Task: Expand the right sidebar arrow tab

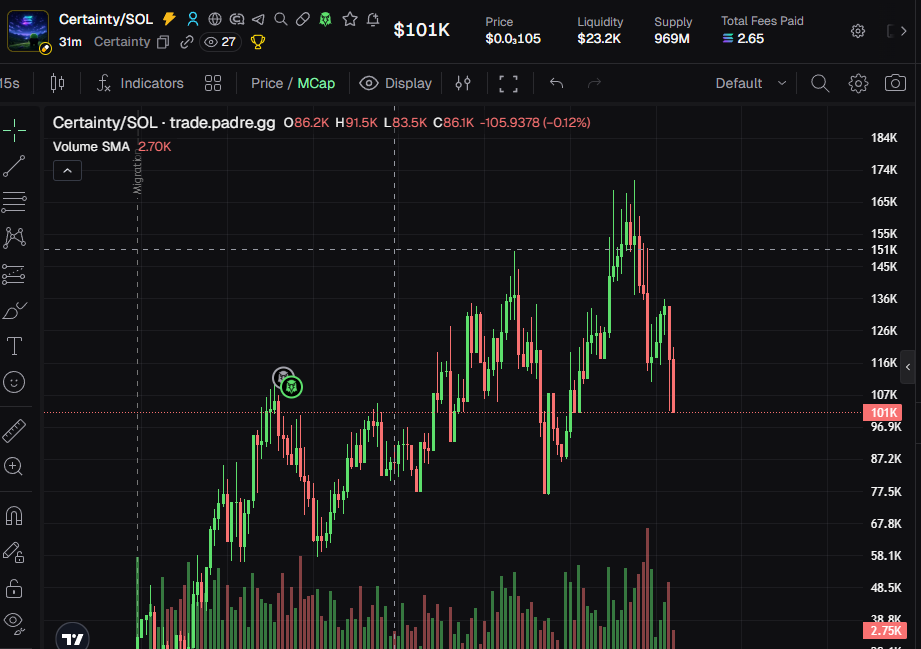Action: coord(908,367)
